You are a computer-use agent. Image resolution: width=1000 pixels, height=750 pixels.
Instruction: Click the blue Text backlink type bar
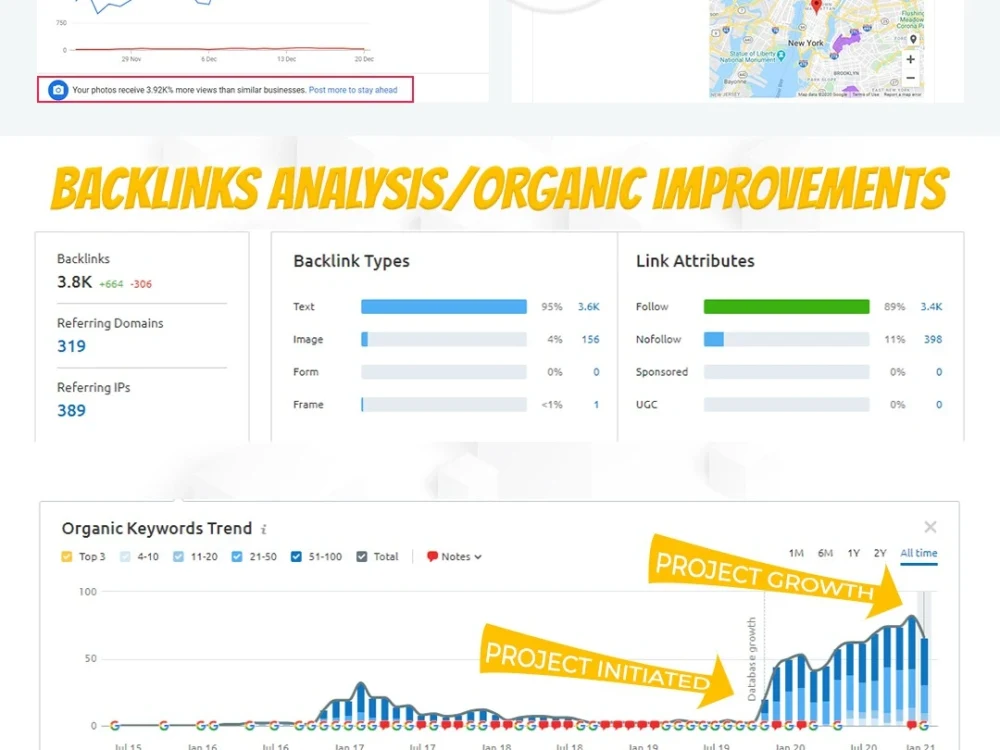[x=444, y=307]
